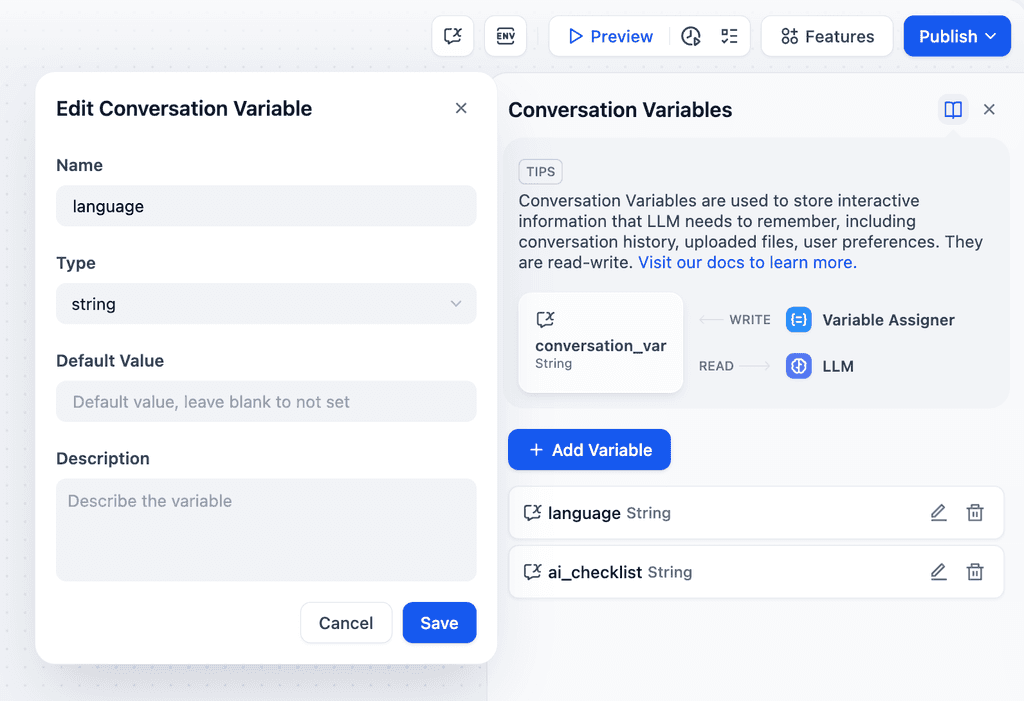View run history via the clock icon
The image size is (1024, 701).
click(x=689, y=35)
